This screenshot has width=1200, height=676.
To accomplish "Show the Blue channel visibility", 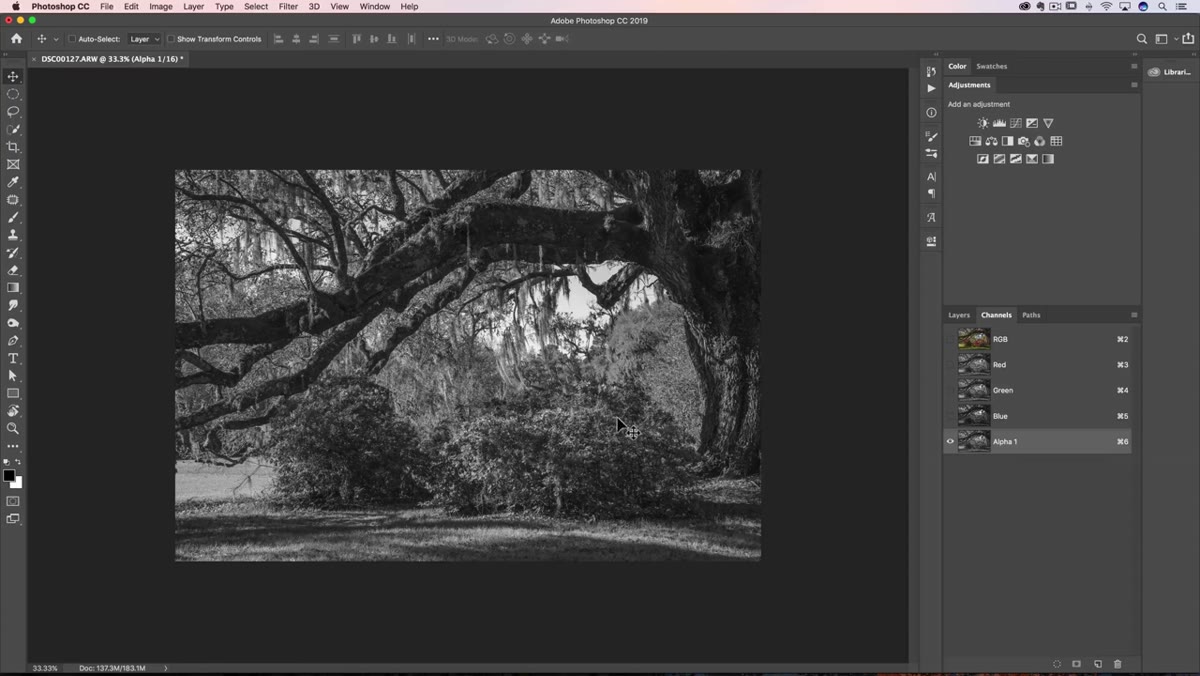I will click(950, 416).
